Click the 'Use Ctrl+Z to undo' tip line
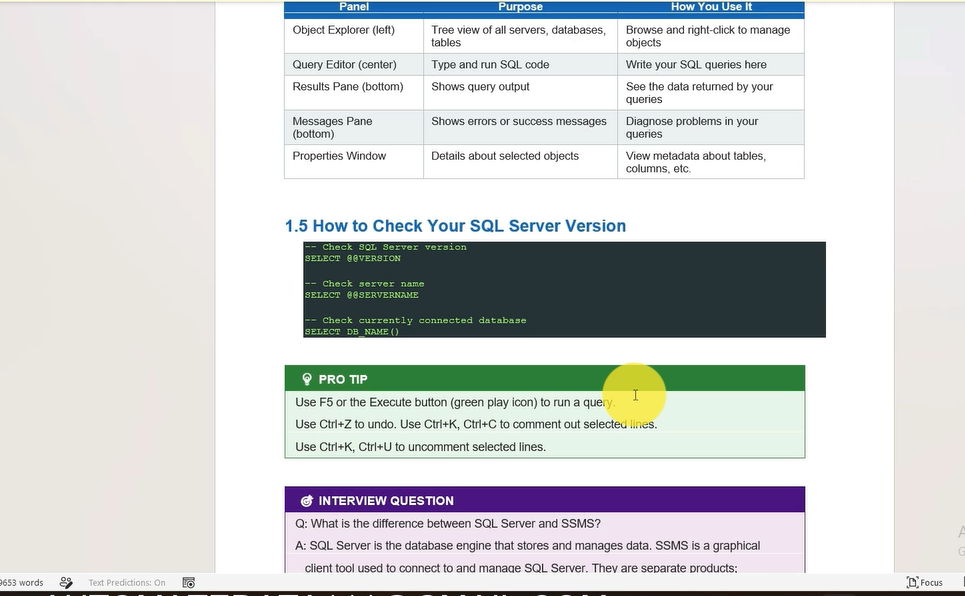The image size is (965, 596). coord(476,425)
